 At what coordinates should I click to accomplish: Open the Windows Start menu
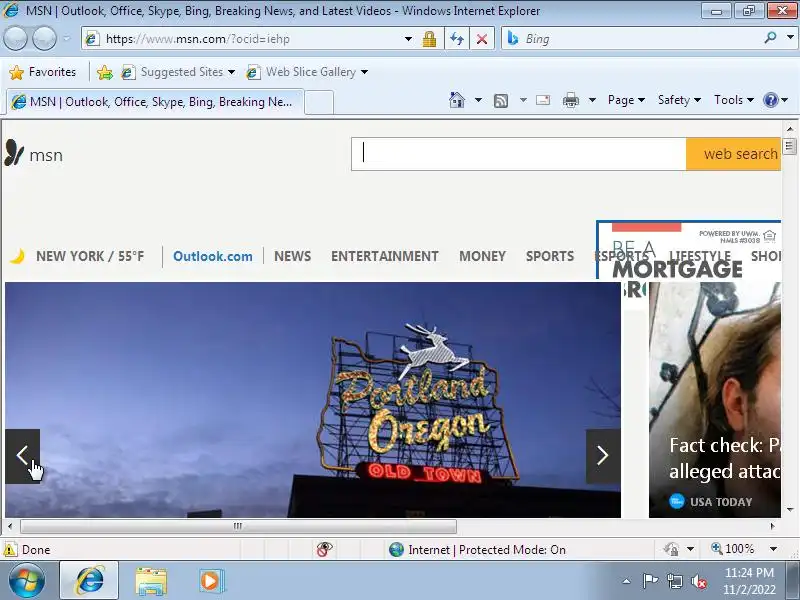point(27,581)
